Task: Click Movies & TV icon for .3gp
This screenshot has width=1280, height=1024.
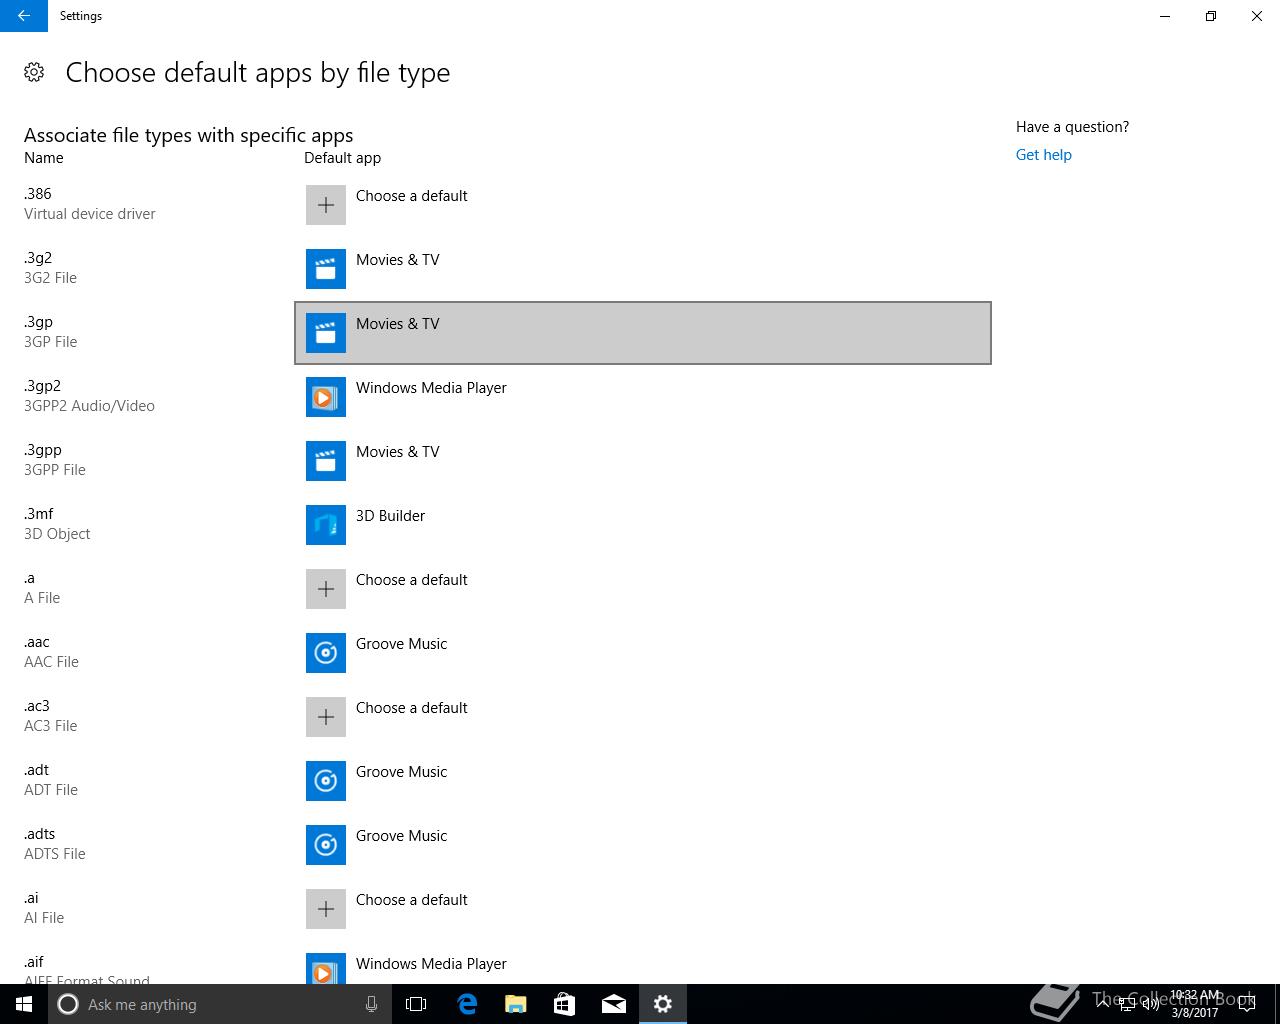Action: tap(326, 333)
